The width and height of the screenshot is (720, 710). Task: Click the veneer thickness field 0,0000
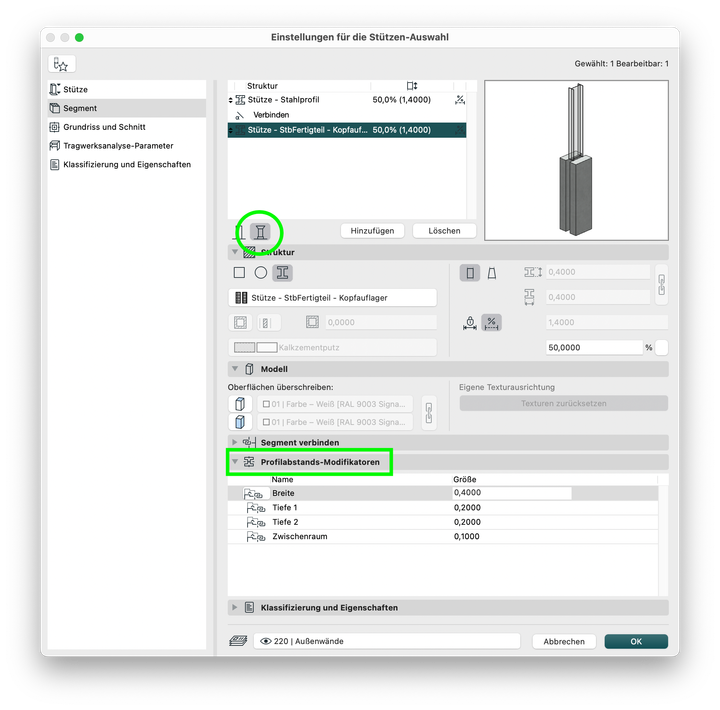381,322
